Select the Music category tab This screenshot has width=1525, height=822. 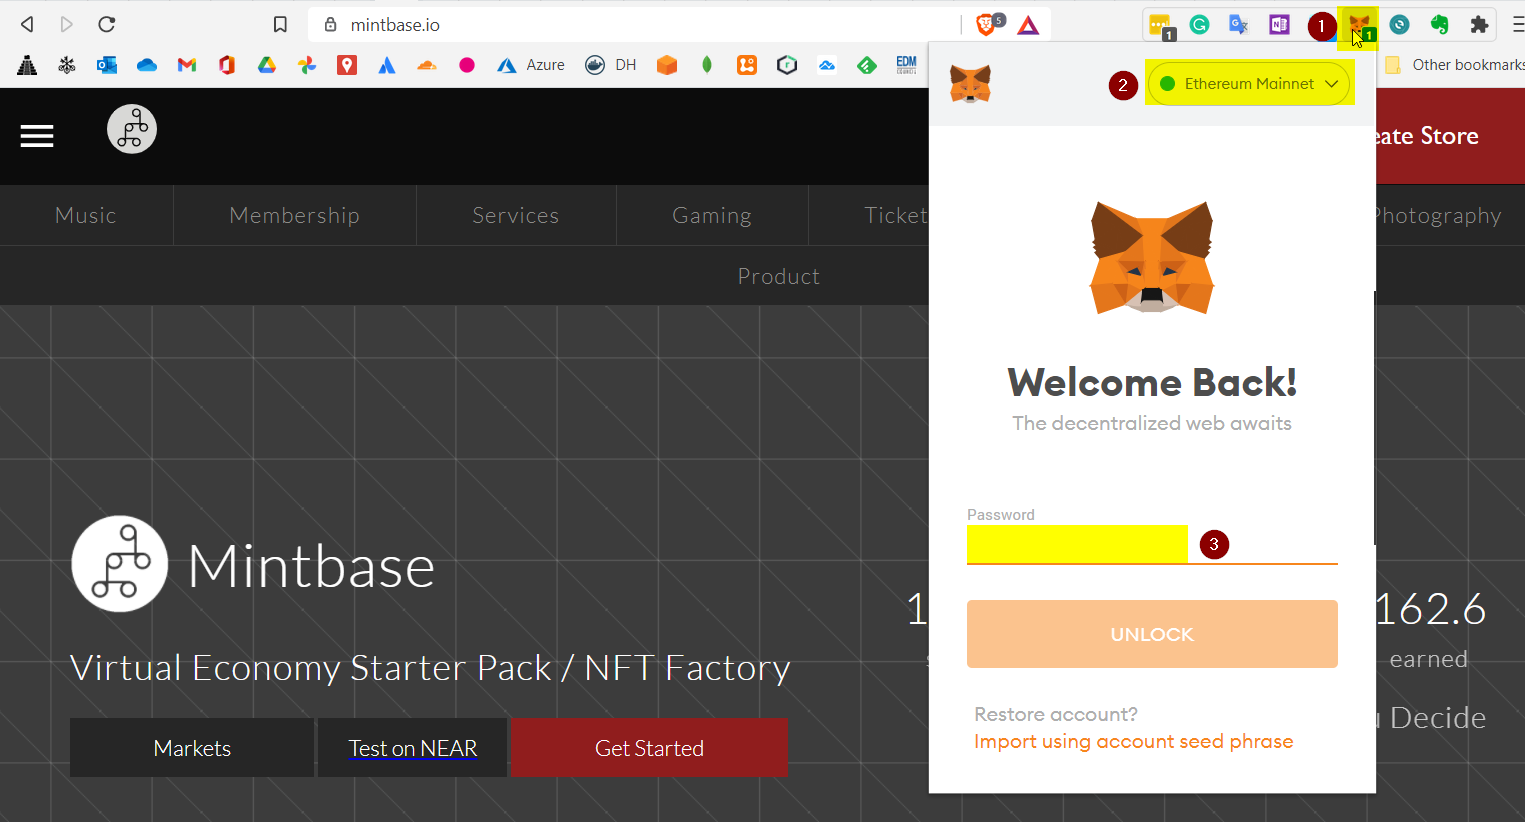click(86, 215)
